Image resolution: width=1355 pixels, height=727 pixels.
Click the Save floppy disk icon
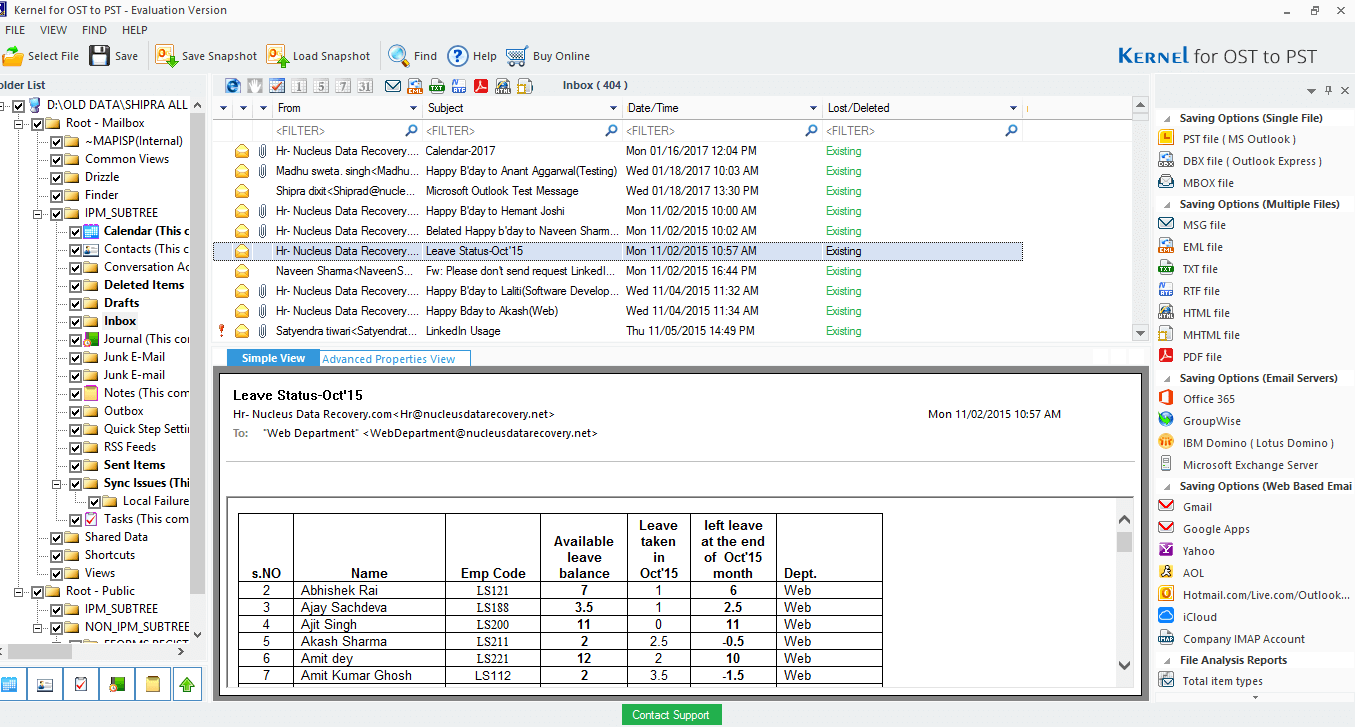point(99,56)
